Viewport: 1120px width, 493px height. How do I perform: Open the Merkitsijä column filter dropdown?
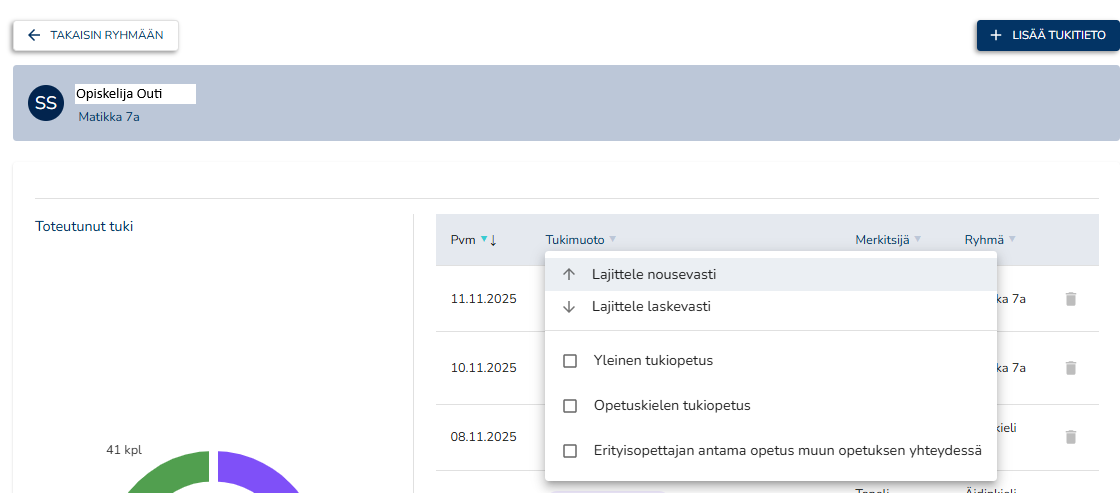point(918,240)
